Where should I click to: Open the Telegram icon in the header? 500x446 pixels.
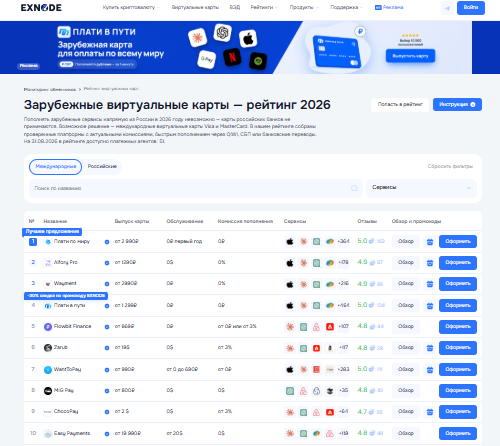coord(447,8)
